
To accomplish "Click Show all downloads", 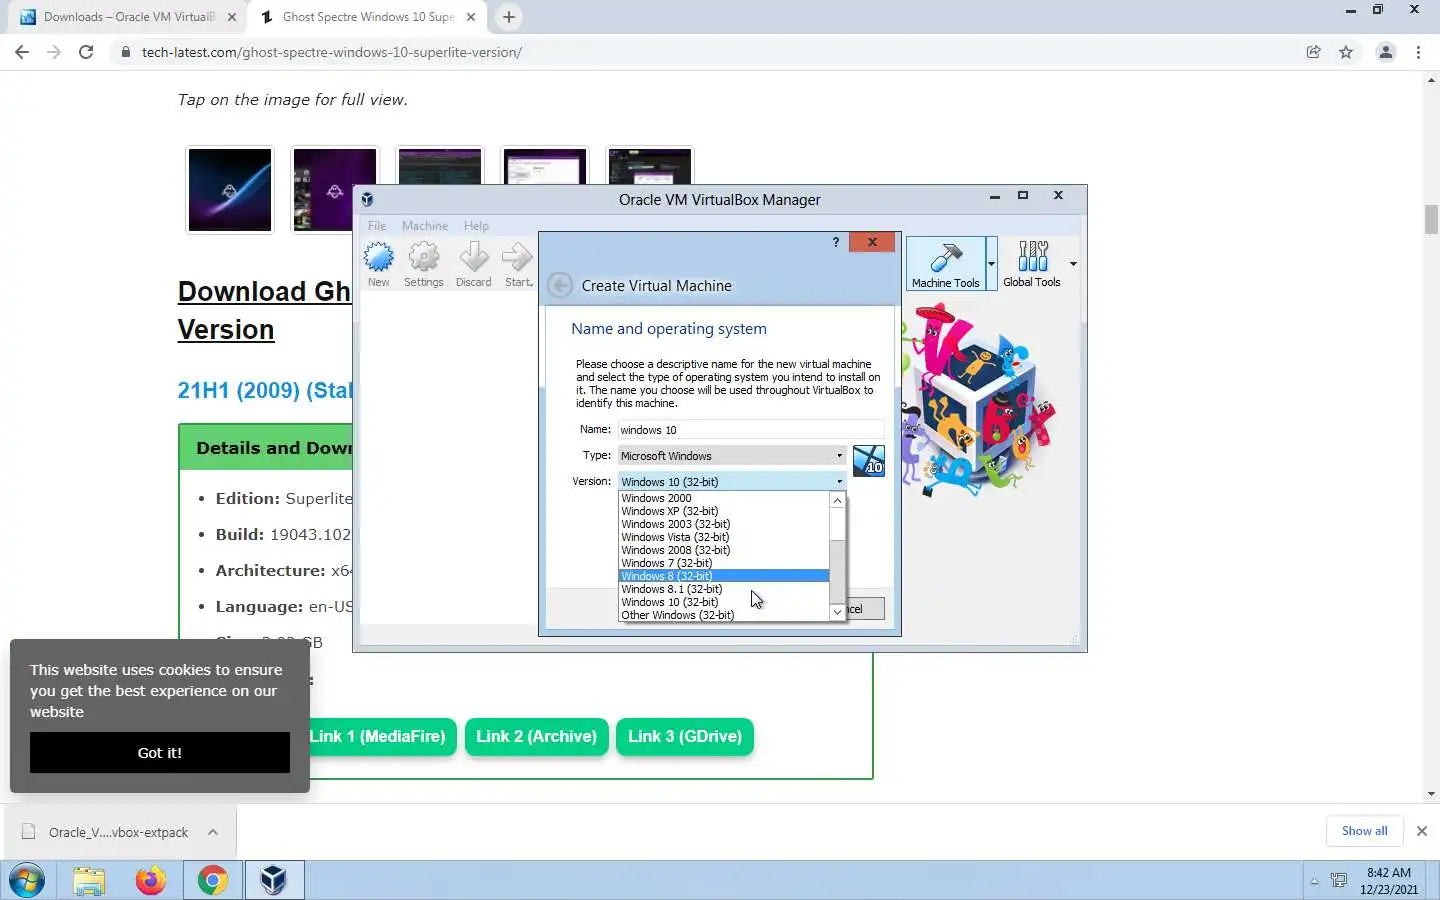I will (x=1364, y=831).
